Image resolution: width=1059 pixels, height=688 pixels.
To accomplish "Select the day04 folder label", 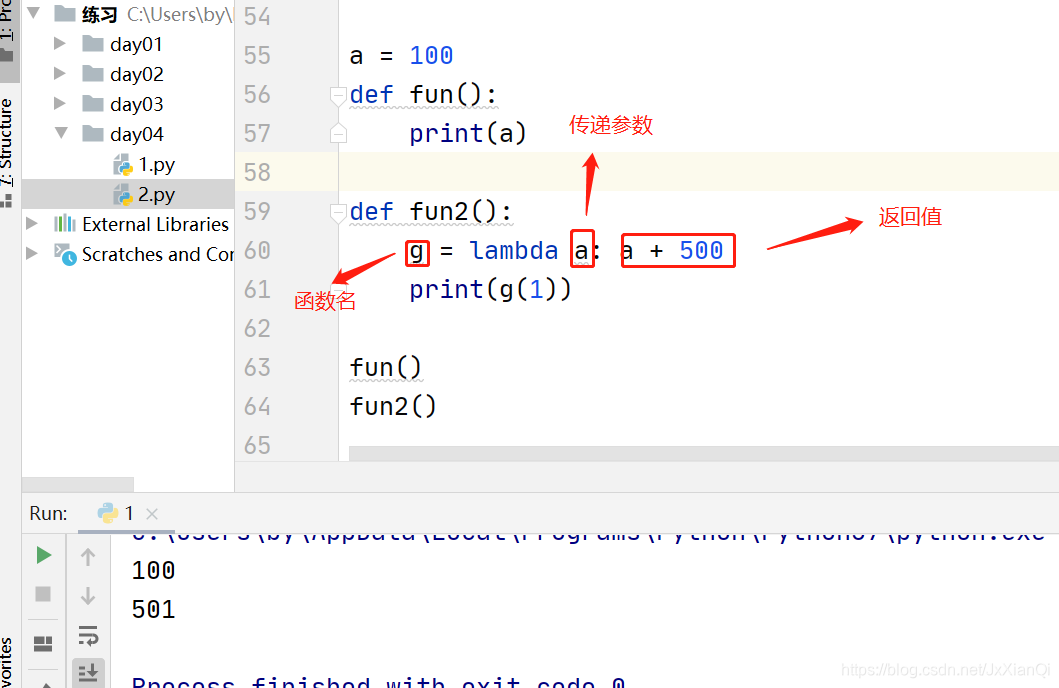I will click(136, 134).
